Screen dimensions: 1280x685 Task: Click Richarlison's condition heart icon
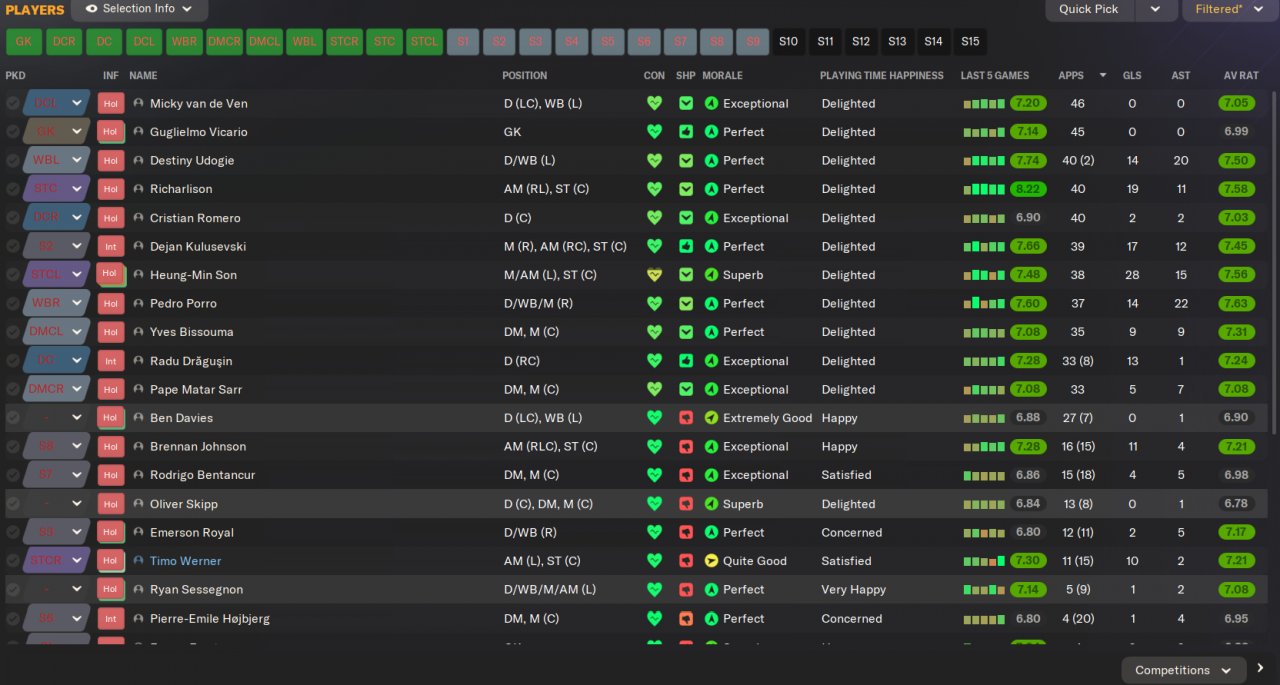(654, 189)
